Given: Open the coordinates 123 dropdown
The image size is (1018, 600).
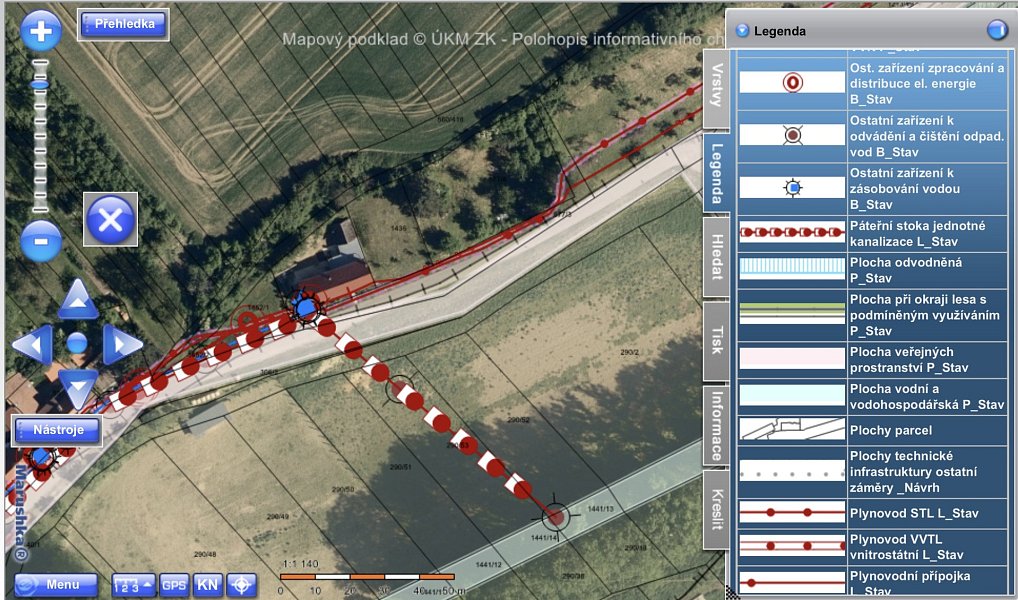Looking at the screenshot, I should pos(134,585).
